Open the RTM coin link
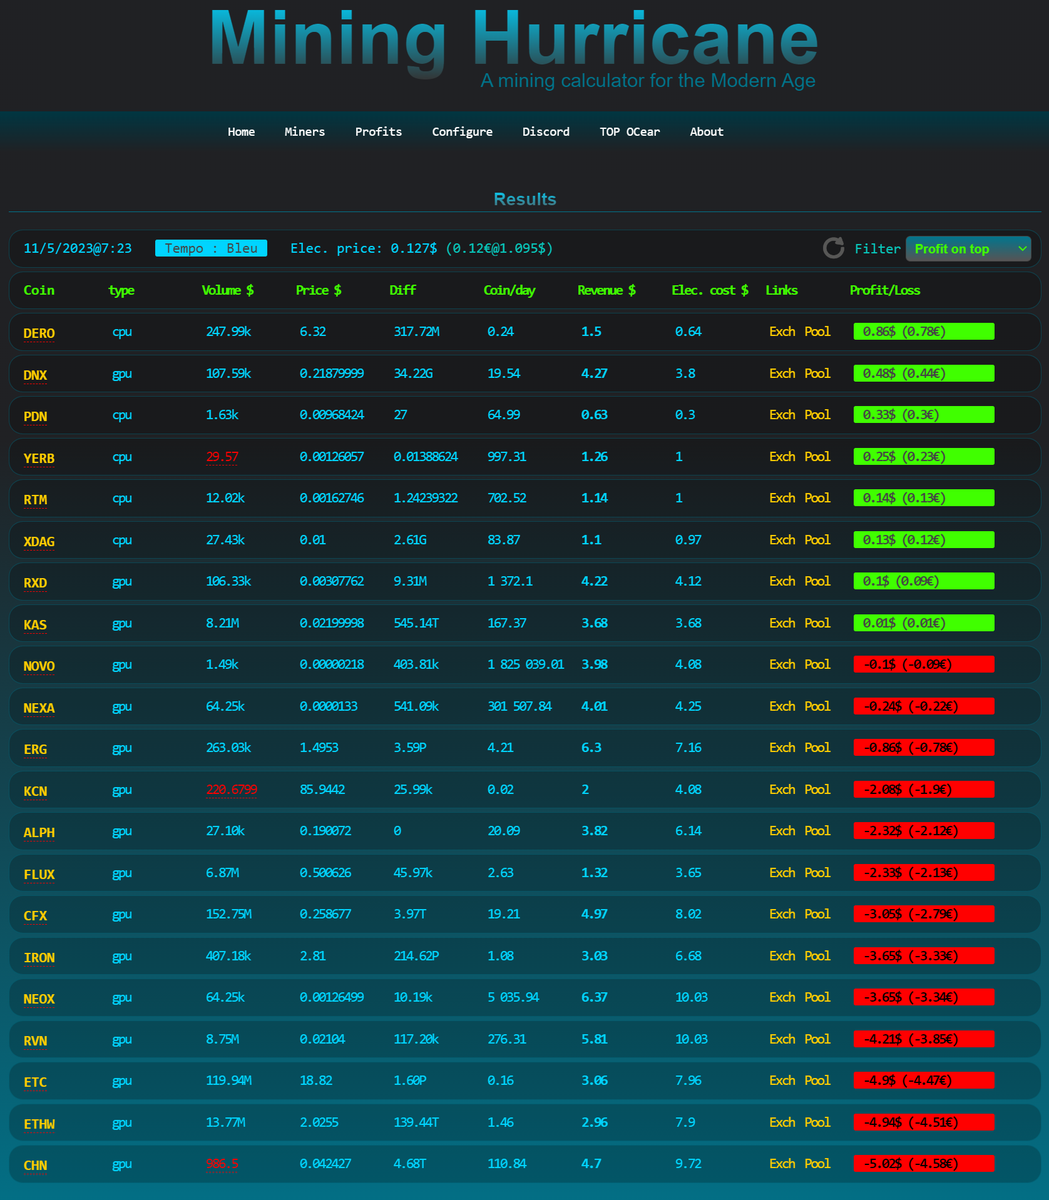Screen dimensions: 1049x1200 coord(35,499)
